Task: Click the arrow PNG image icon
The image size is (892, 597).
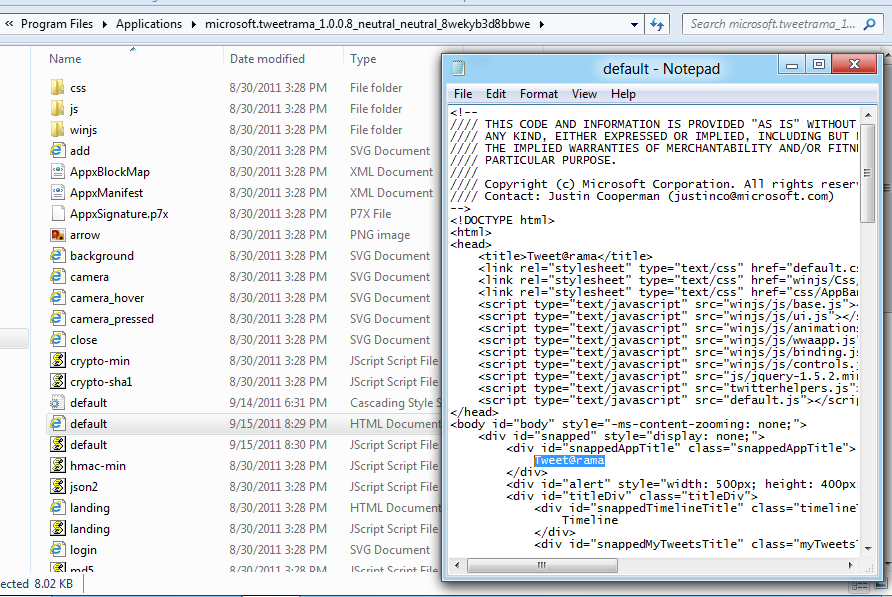Action: (x=57, y=235)
